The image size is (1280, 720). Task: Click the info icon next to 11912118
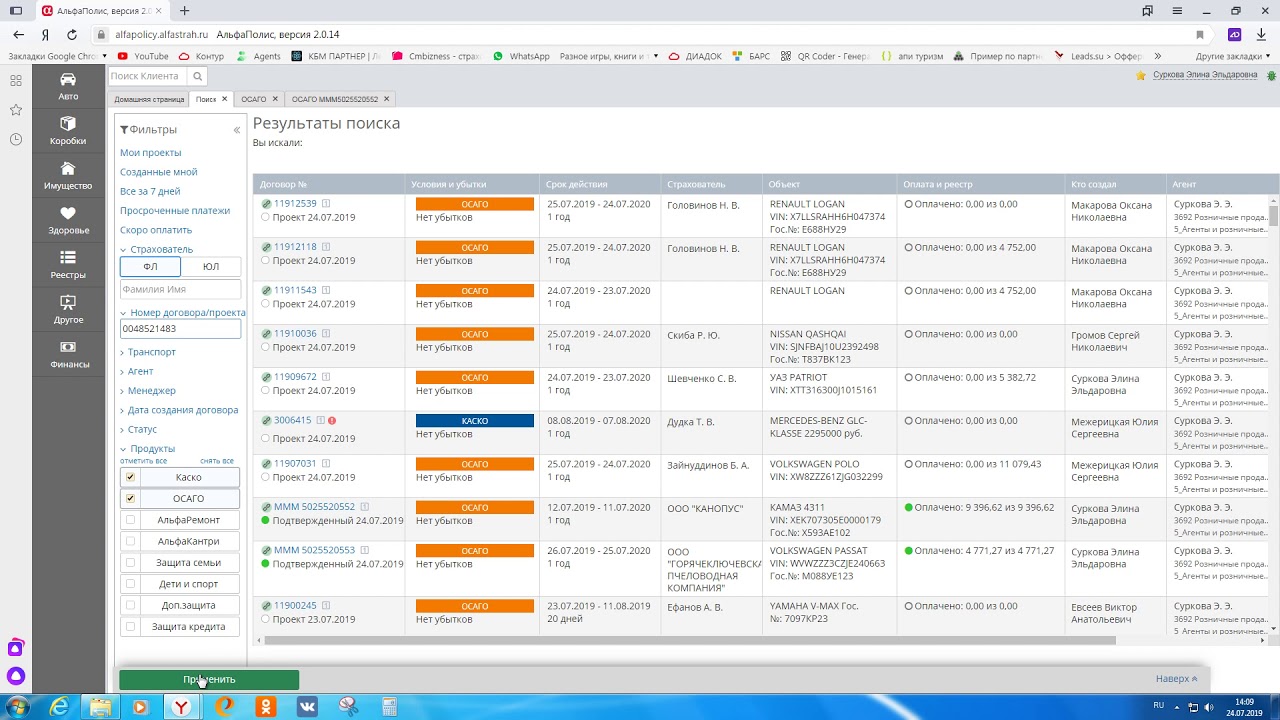(326, 247)
